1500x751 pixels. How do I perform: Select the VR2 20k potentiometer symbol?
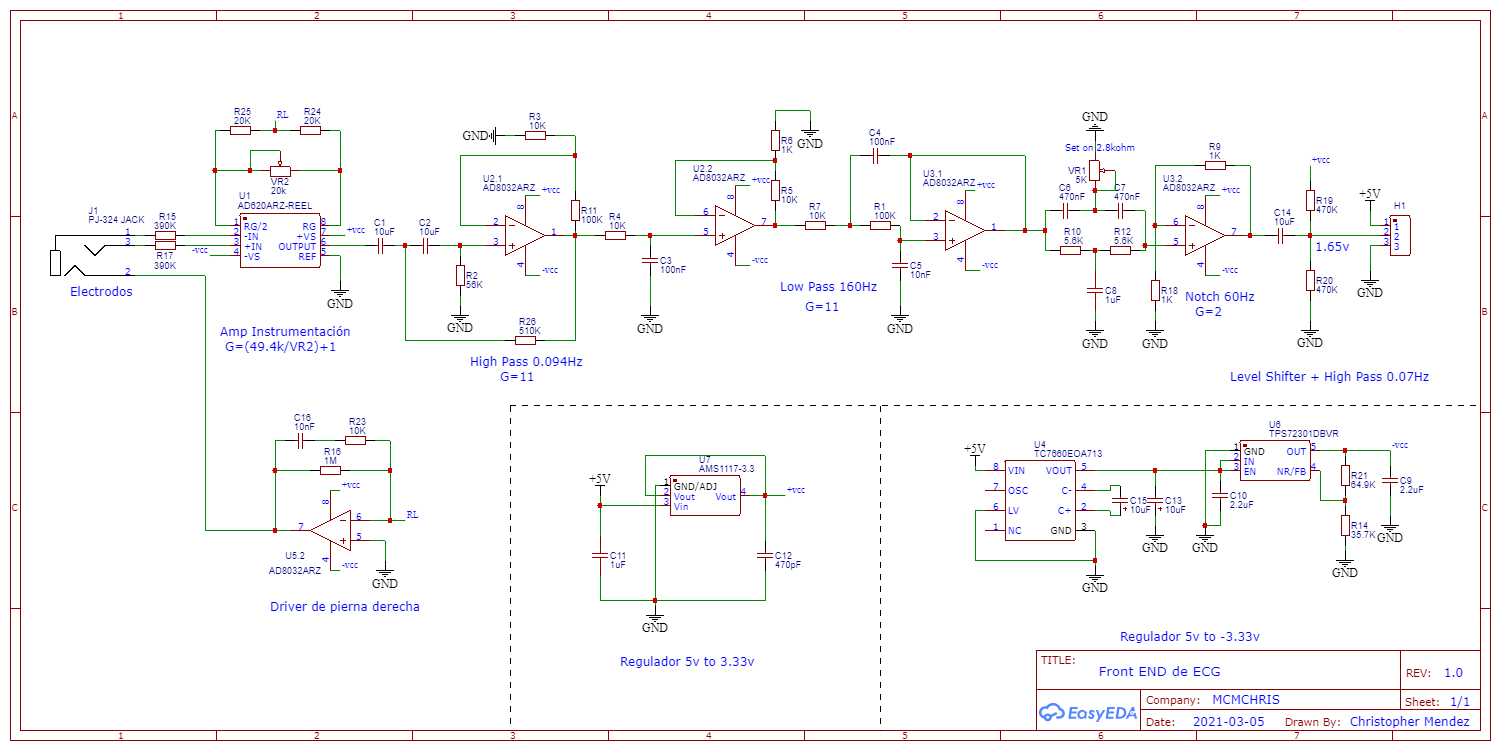pyautogui.click(x=279, y=170)
